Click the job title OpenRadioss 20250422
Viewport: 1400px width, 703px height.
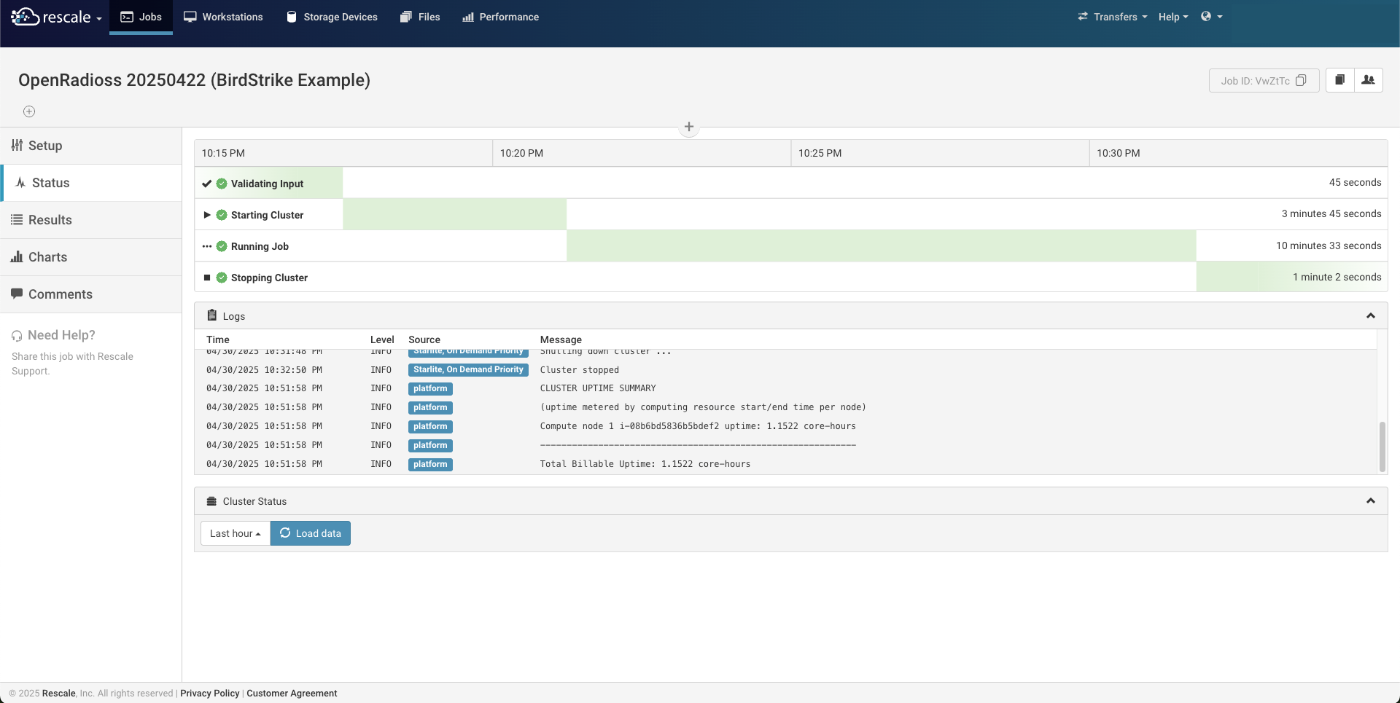click(x=194, y=80)
